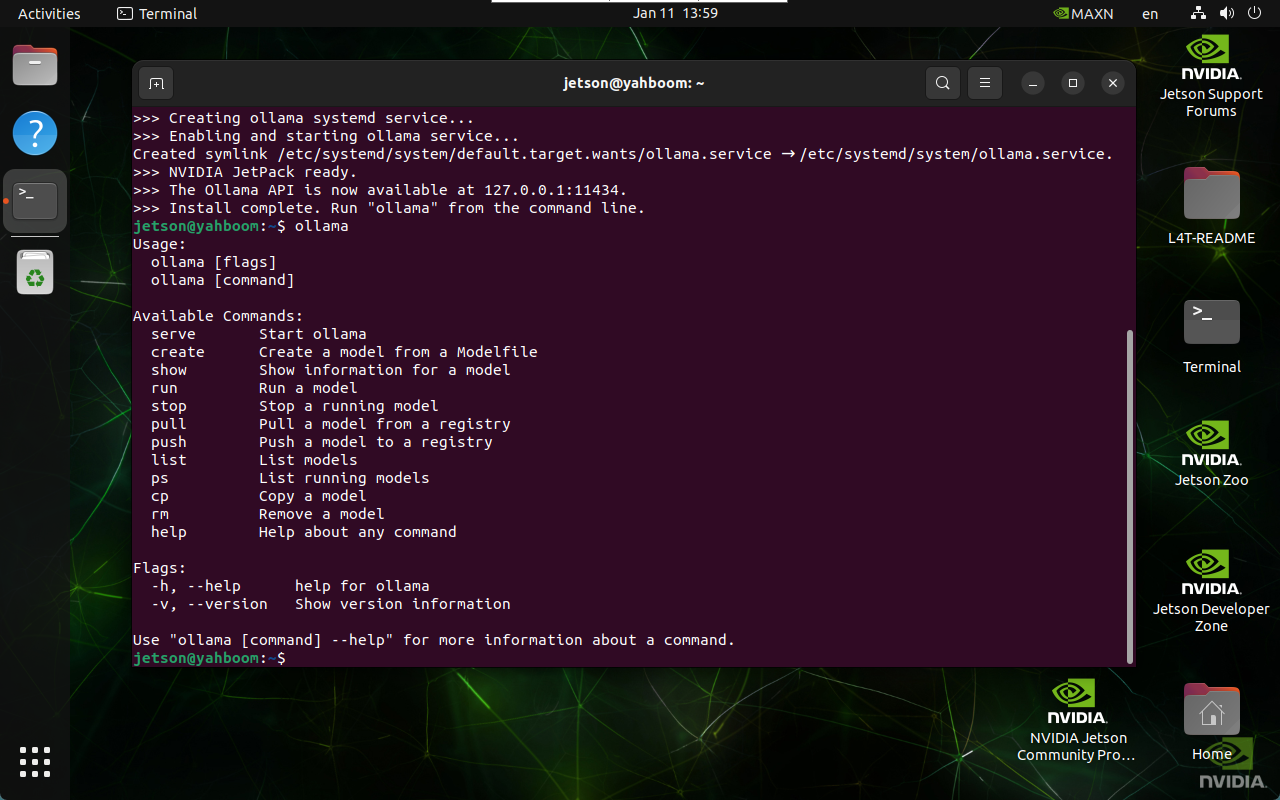Open the terminal hamburger menu

pos(985,84)
